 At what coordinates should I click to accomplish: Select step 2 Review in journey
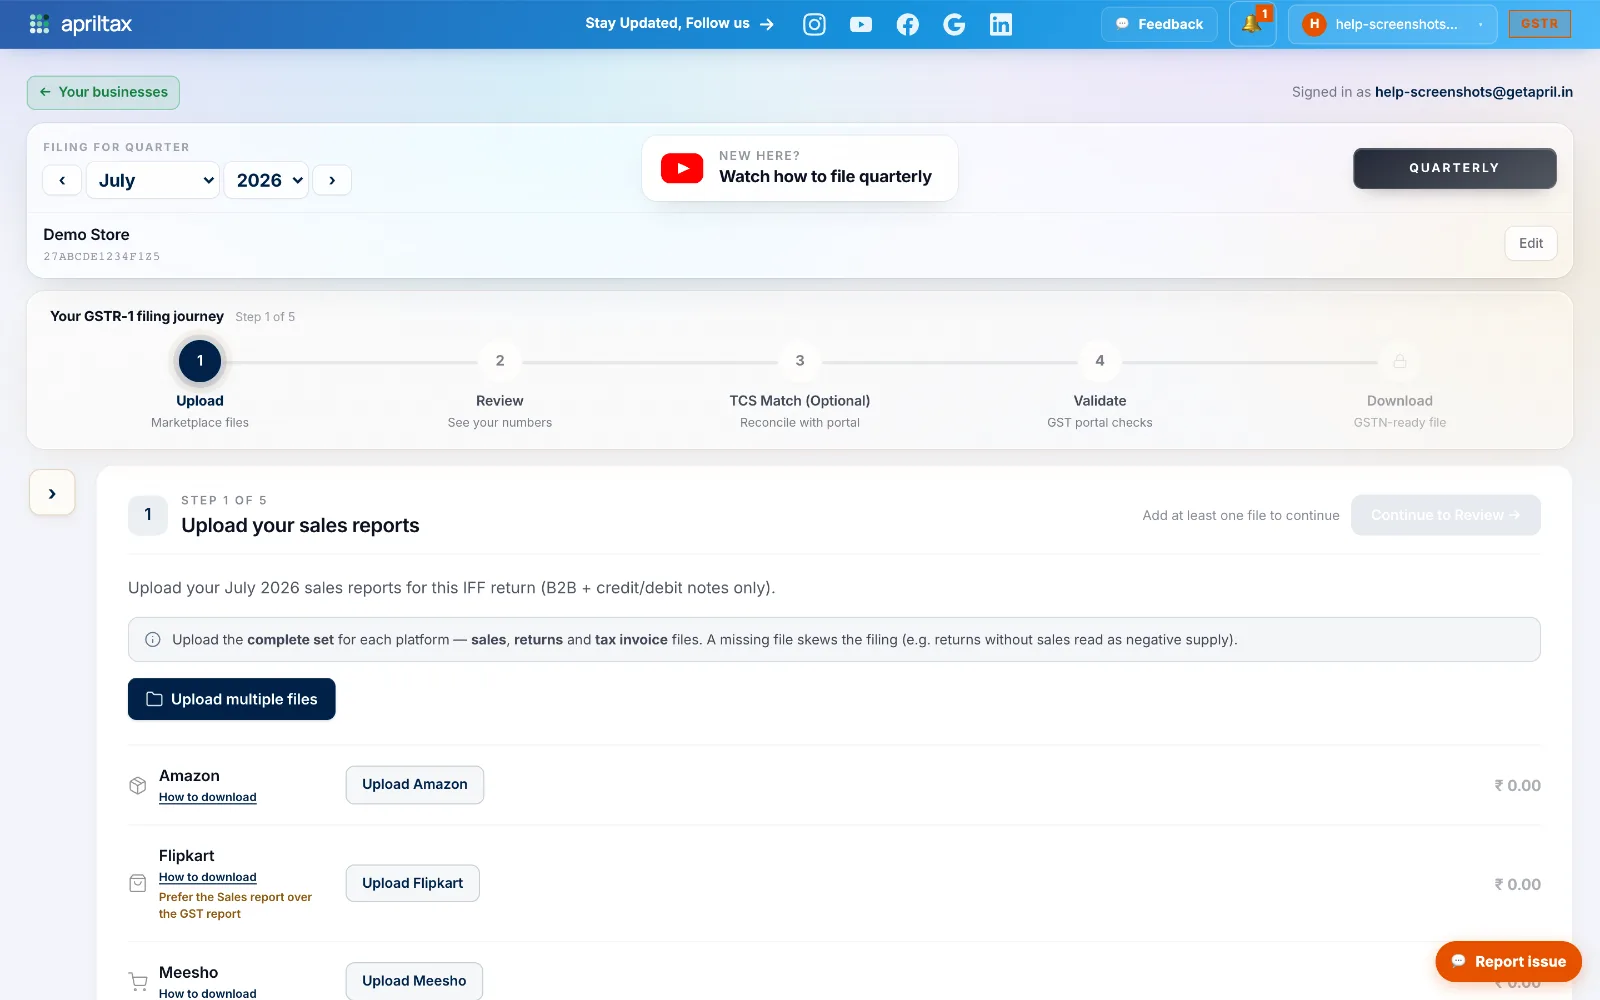500,361
